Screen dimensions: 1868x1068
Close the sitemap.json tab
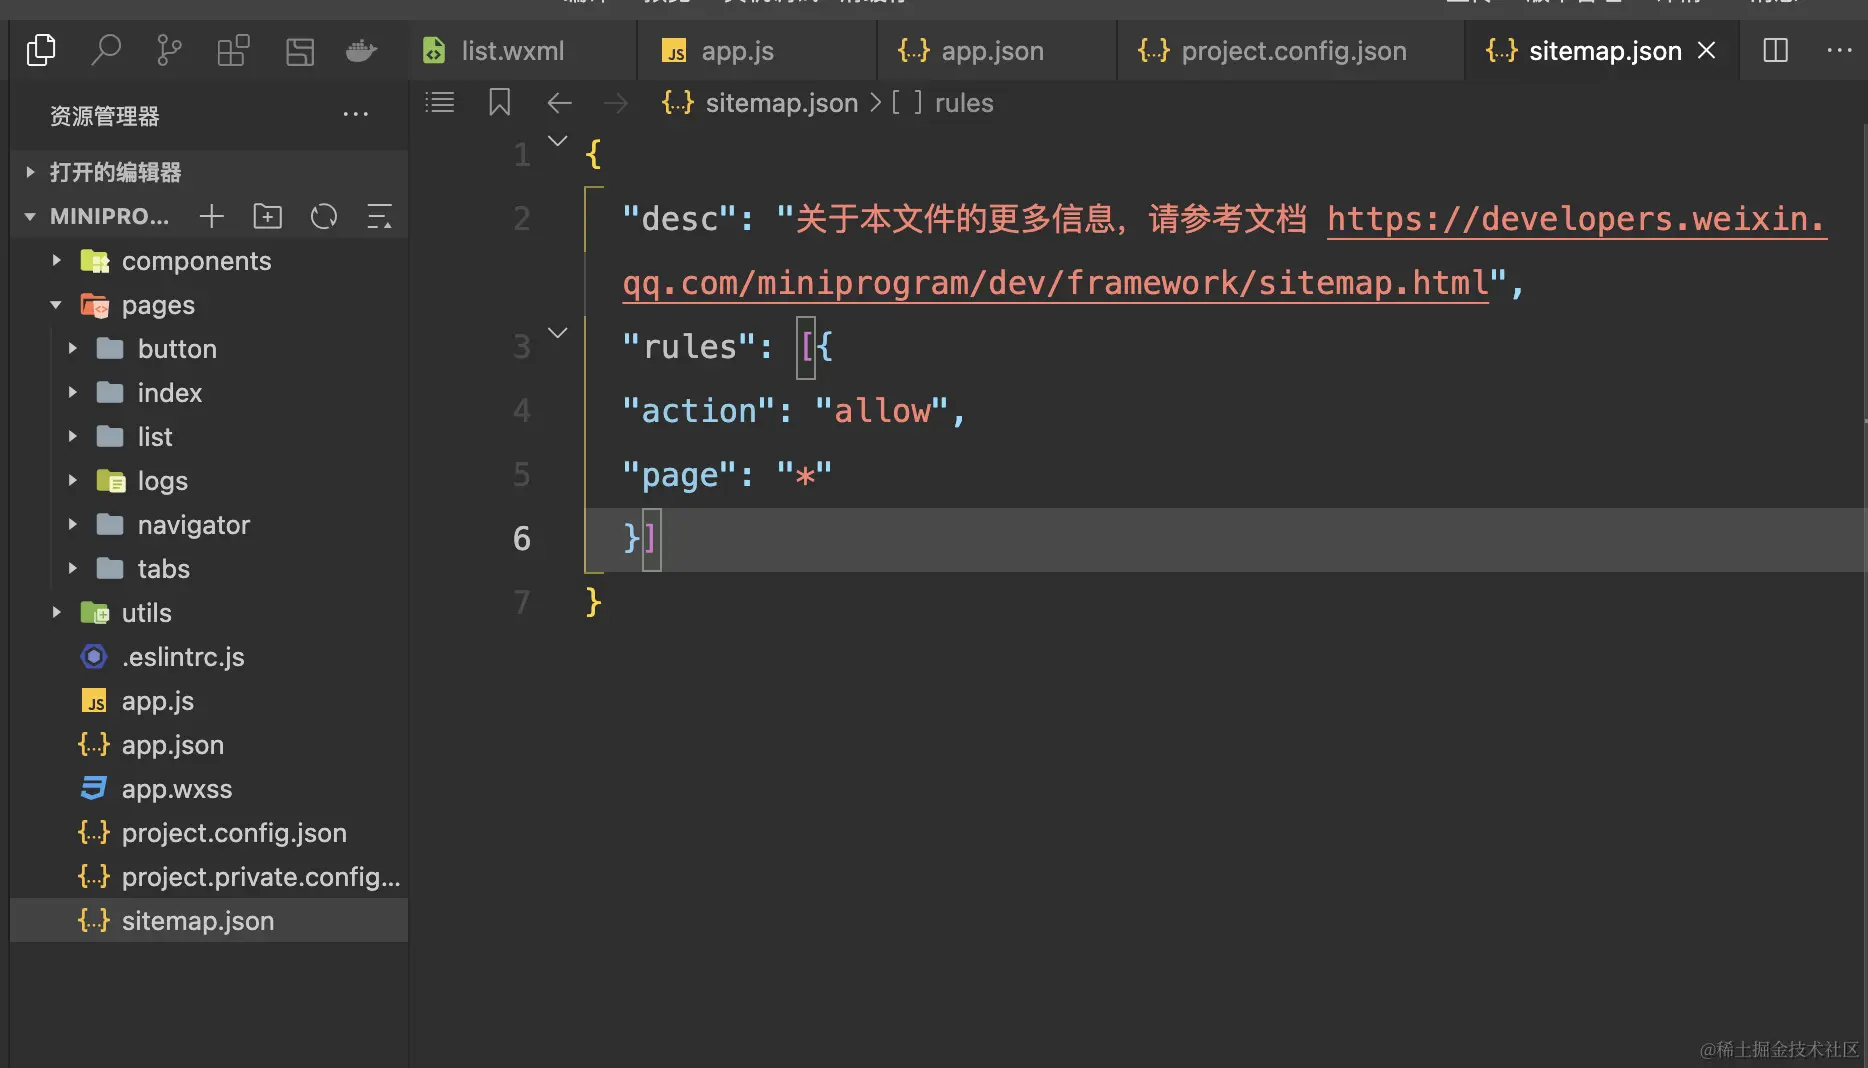(x=1707, y=50)
